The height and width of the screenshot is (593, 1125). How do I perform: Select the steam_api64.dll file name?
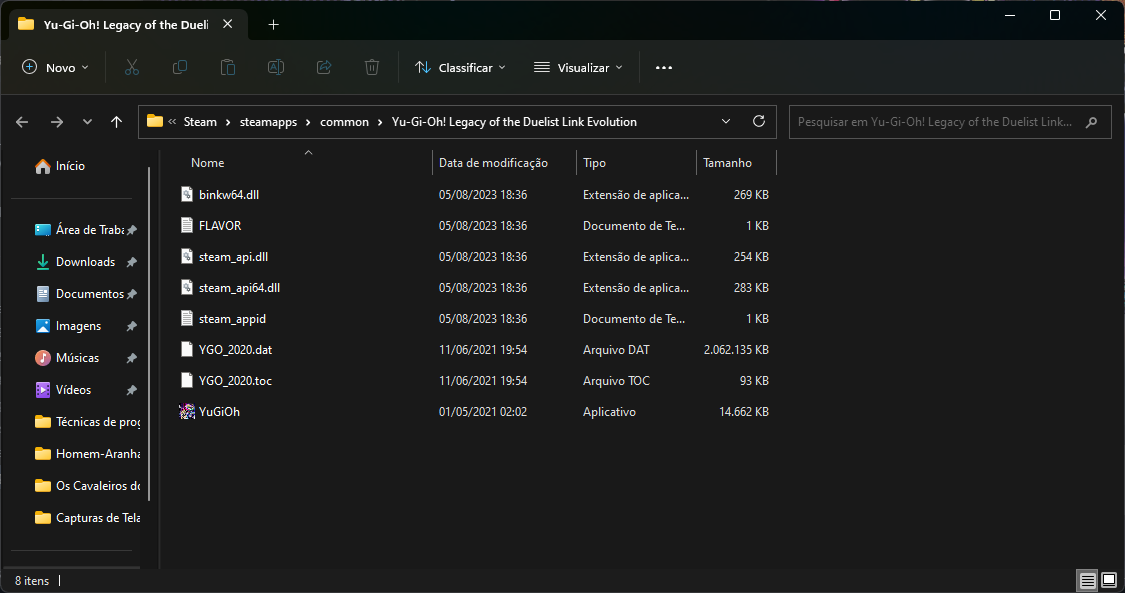click(x=240, y=288)
